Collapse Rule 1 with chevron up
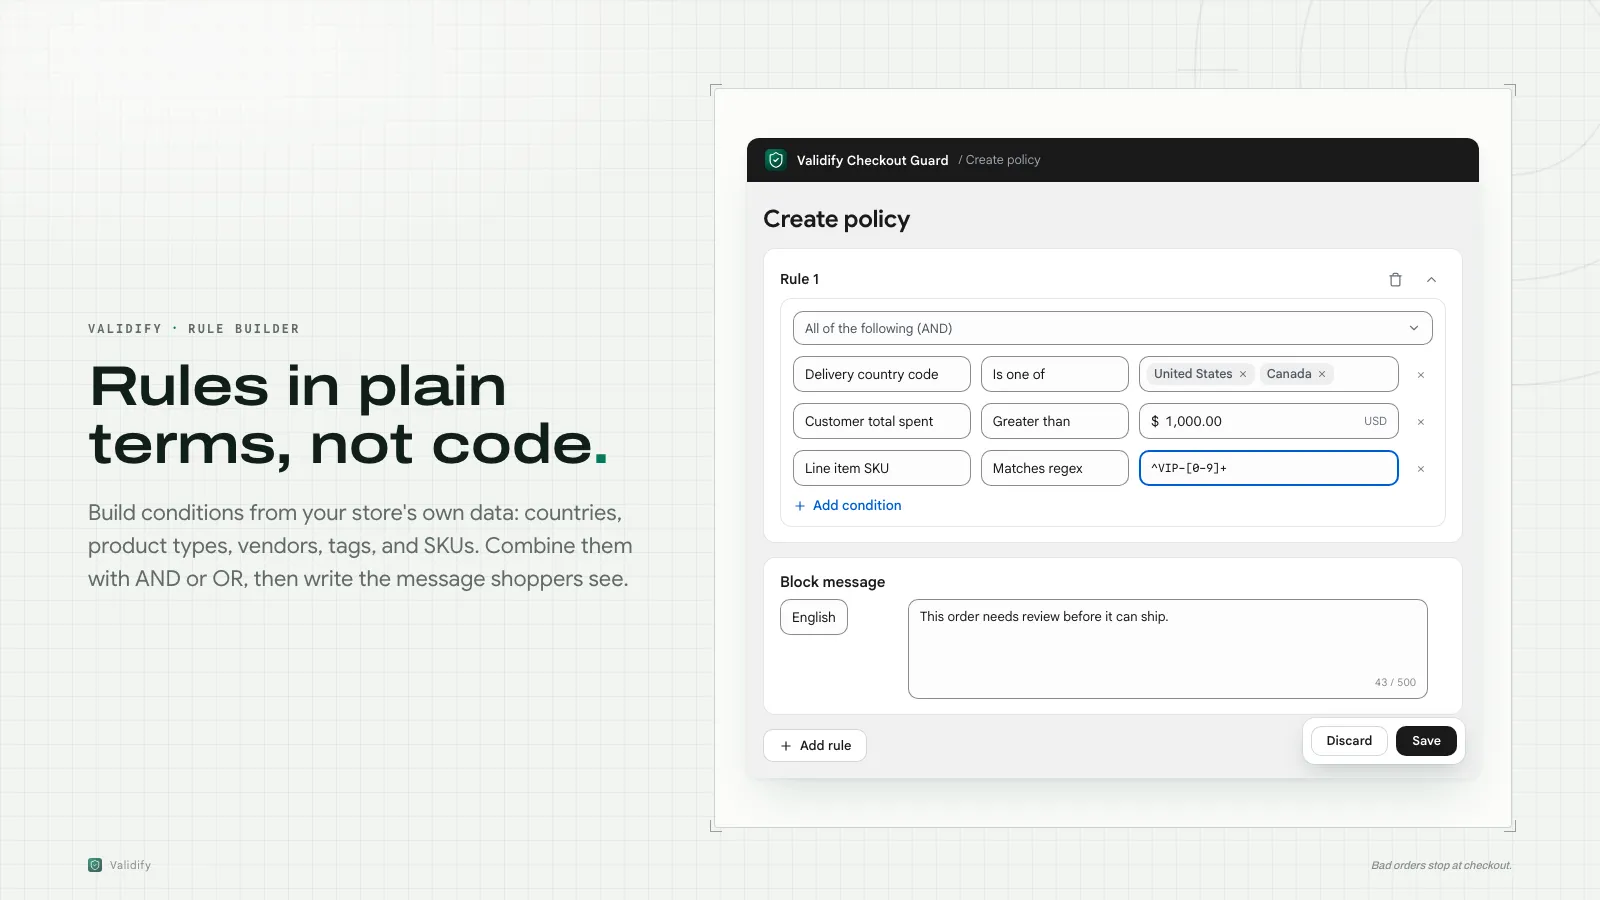 (x=1431, y=280)
